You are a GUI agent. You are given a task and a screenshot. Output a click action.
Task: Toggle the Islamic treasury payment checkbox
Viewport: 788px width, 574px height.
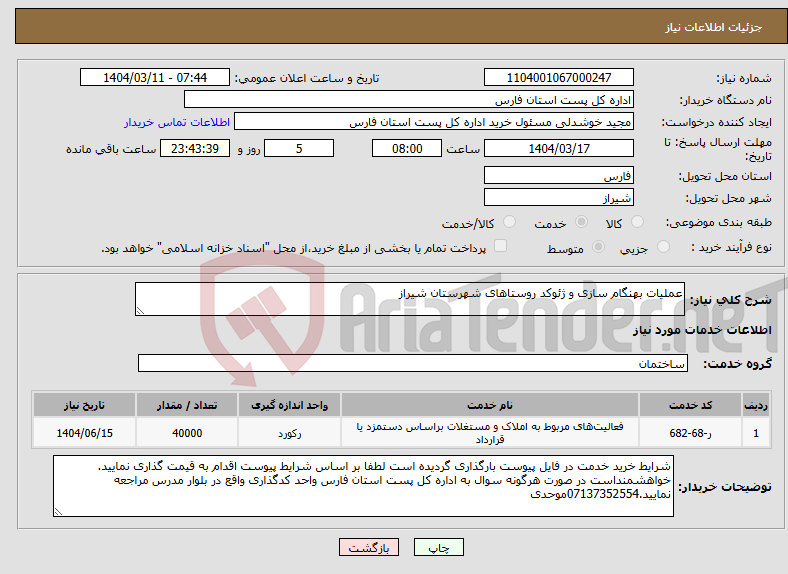tap(500, 246)
